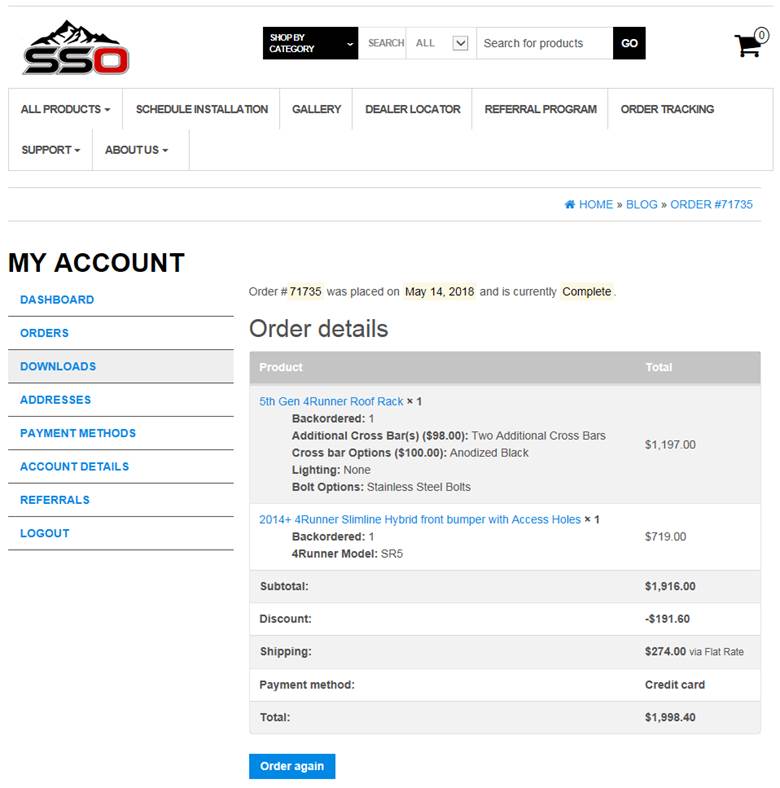Screen dimensions: 780x788
Task: Select Two Additional Cross Bars text
Action: click(x=538, y=436)
